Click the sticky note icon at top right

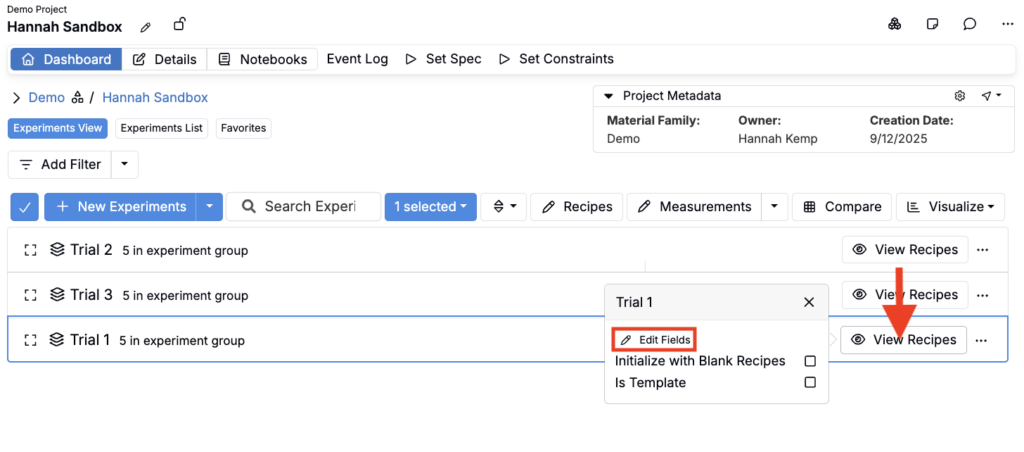point(932,25)
